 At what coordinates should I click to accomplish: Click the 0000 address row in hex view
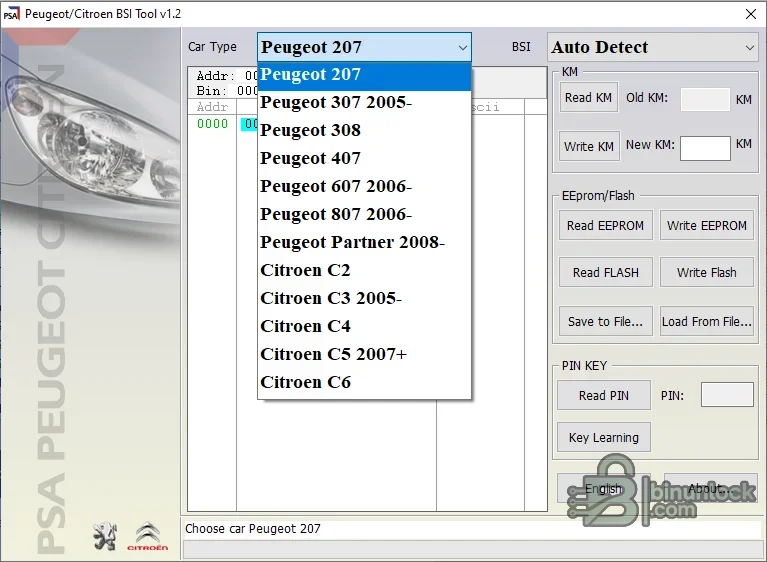212,124
